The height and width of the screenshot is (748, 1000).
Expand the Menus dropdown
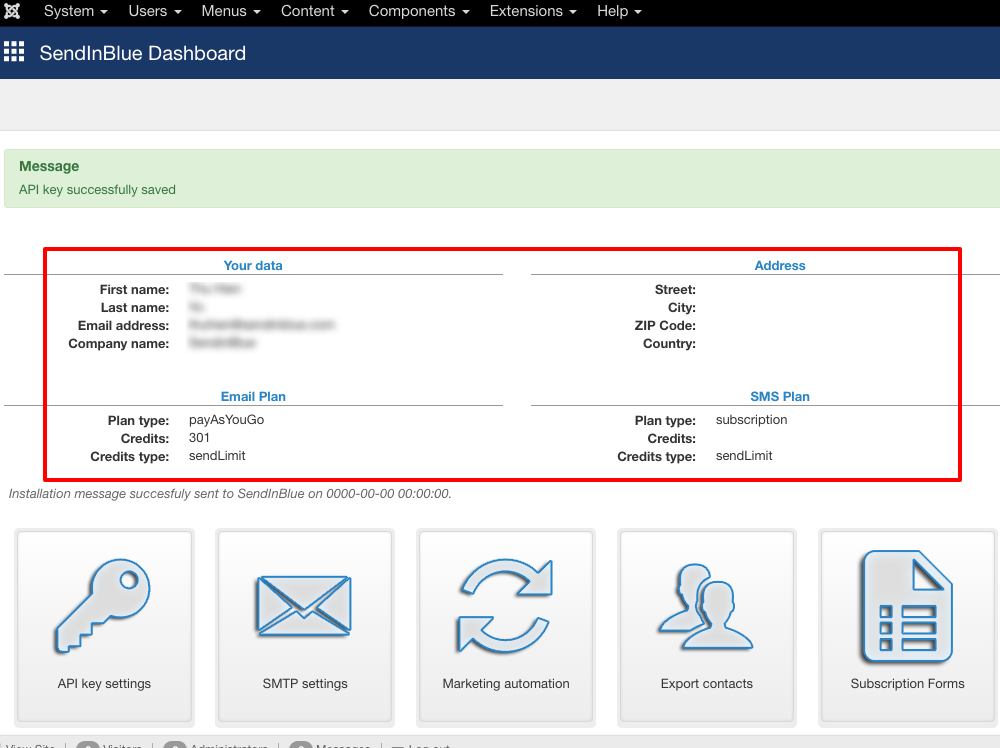pos(230,11)
